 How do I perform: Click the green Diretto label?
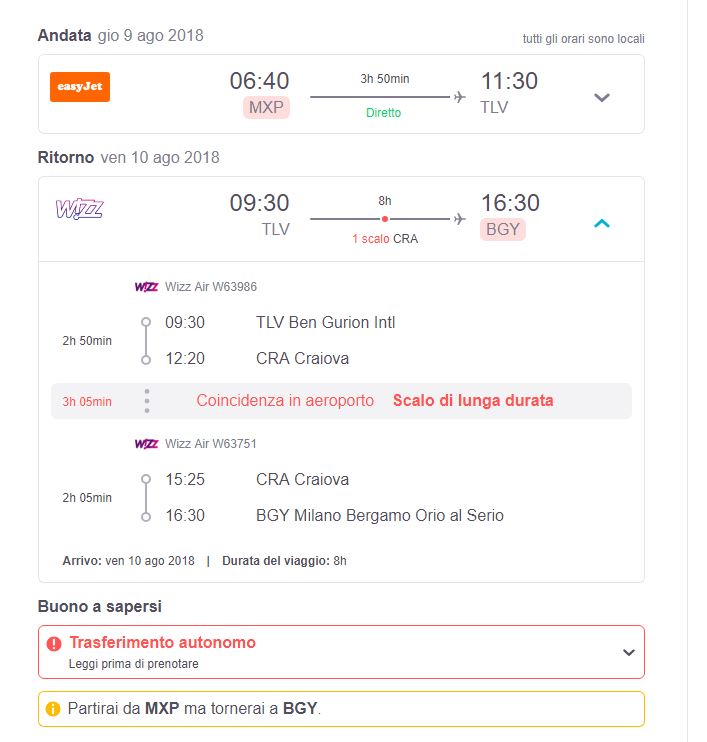click(383, 113)
